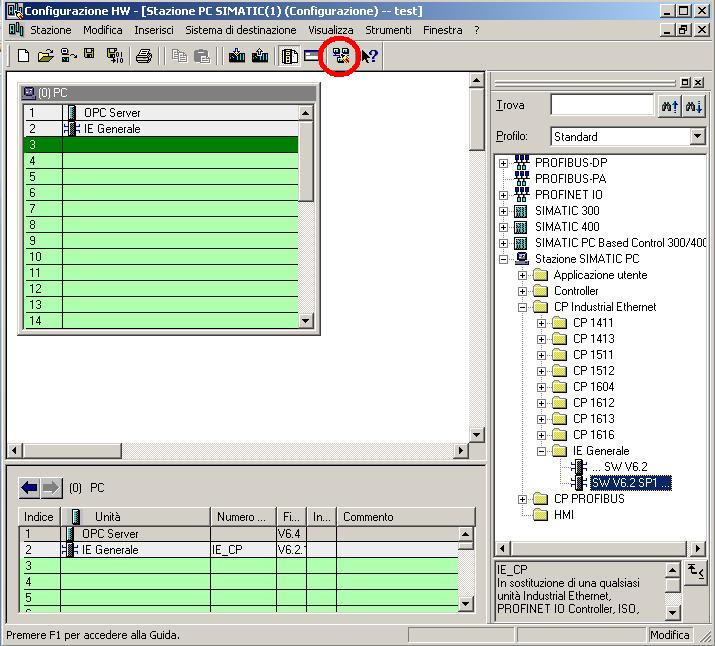Print the configuration with the printer icon
Screen dimensions: 715x646
[144, 57]
